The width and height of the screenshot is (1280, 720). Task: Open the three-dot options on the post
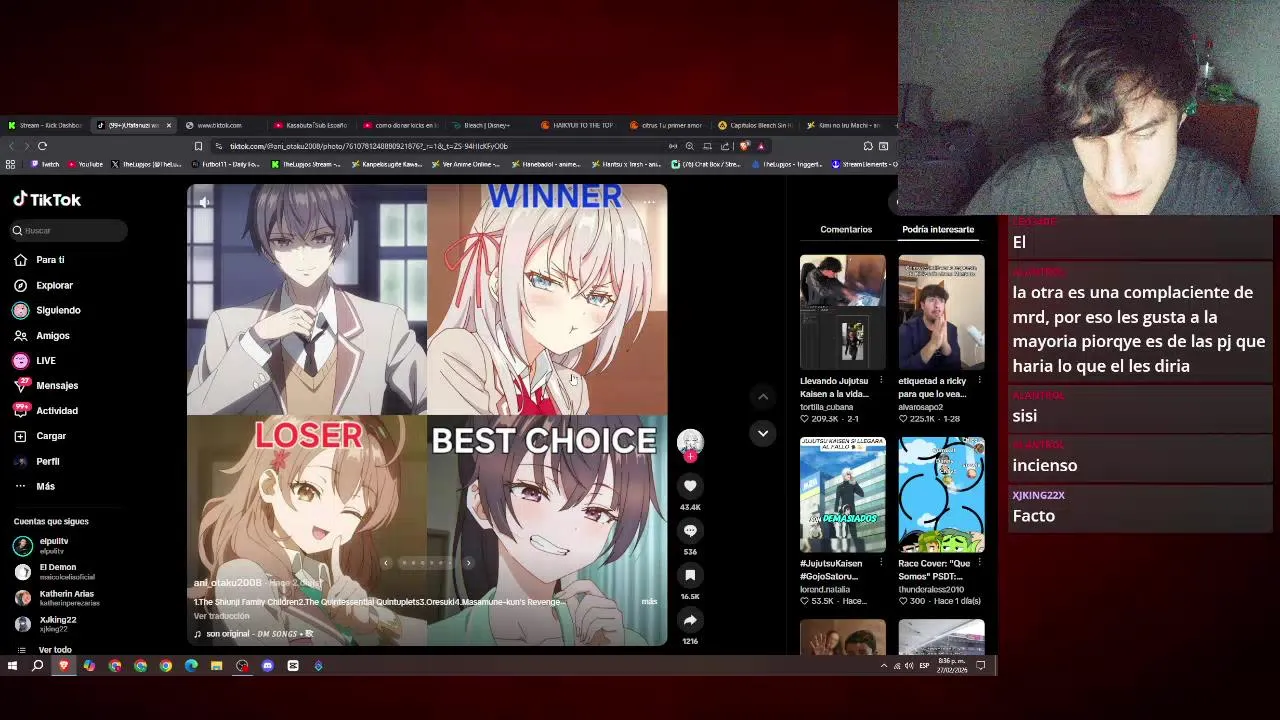tap(649, 202)
